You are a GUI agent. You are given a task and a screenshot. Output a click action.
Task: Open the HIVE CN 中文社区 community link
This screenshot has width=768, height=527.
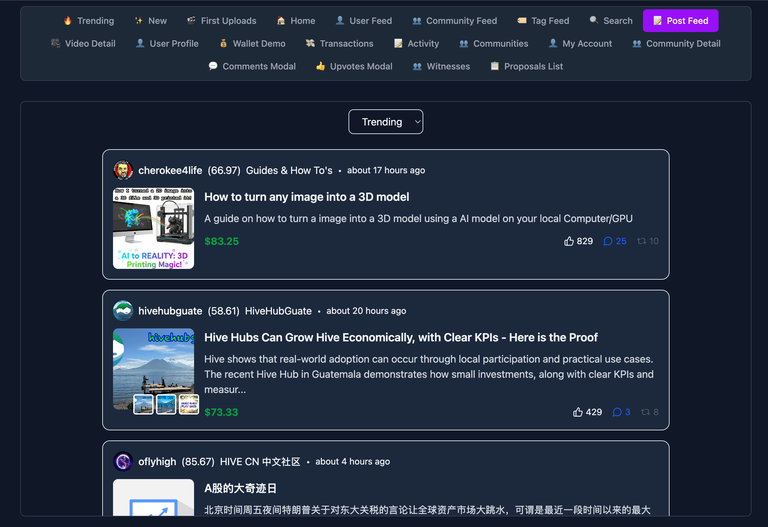click(260, 462)
